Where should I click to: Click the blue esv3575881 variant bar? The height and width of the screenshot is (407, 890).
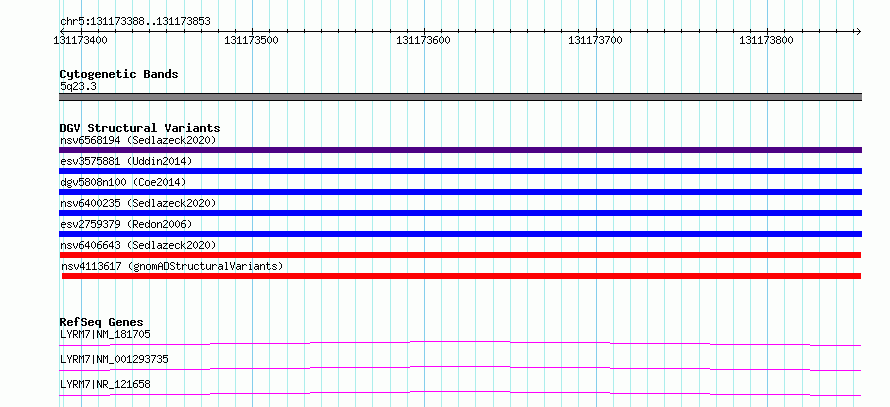tap(460, 171)
